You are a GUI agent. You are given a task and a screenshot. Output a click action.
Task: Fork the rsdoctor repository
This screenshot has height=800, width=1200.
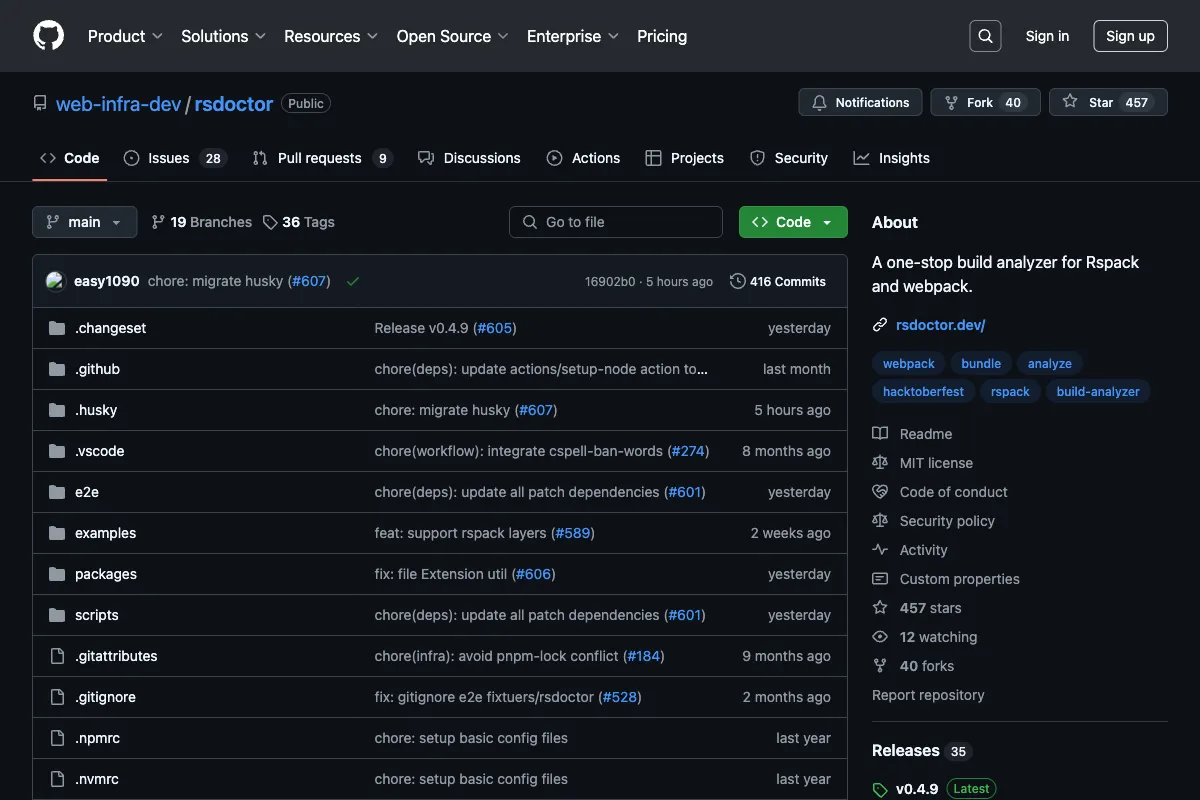click(x=985, y=102)
